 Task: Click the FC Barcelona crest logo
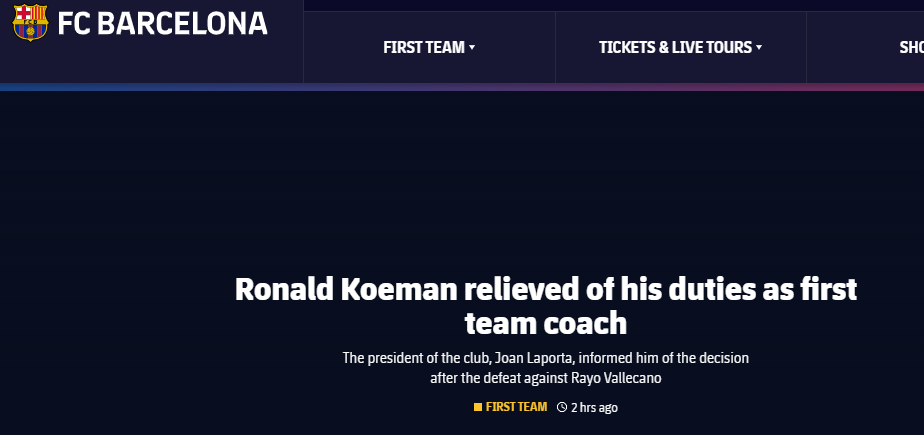pyautogui.click(x=30, y=22)
